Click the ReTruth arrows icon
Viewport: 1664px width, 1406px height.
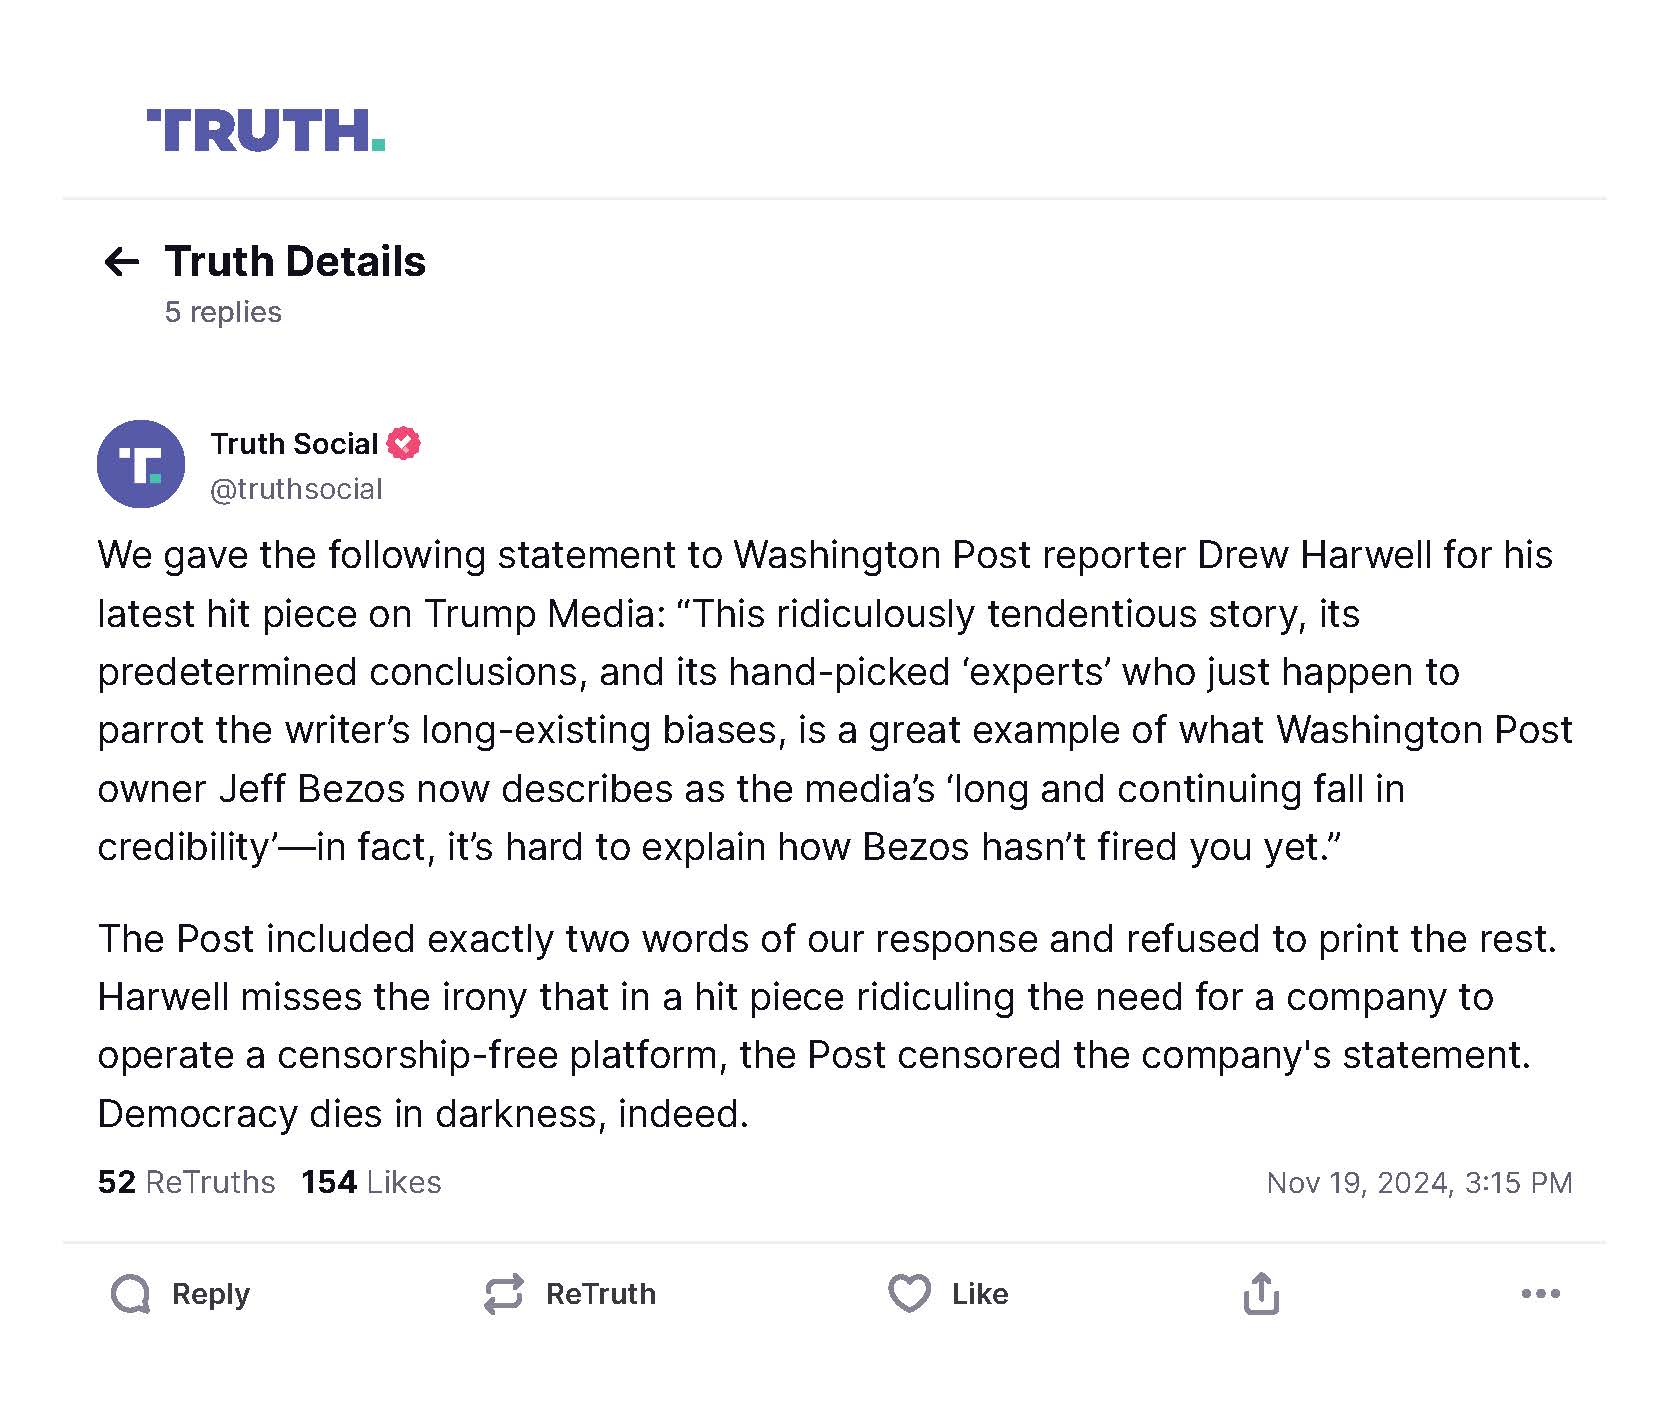coord(504,1294)
